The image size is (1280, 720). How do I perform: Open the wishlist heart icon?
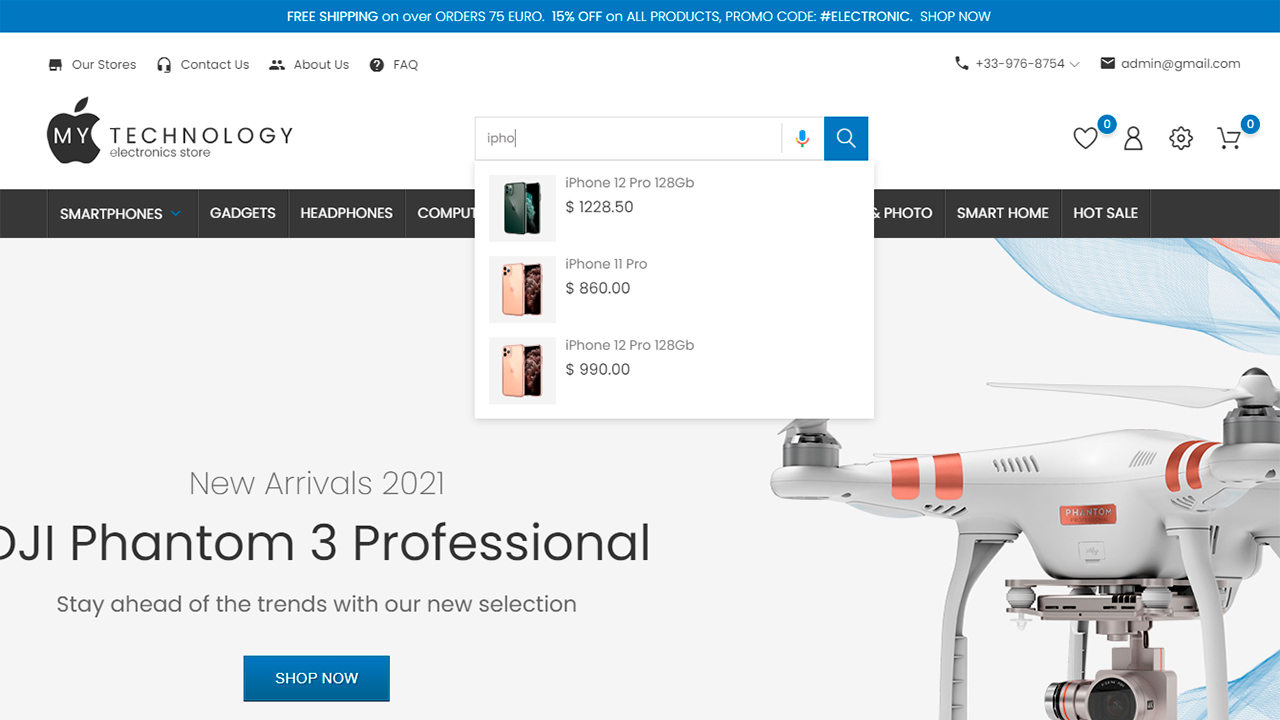(x=1085, y=138)
